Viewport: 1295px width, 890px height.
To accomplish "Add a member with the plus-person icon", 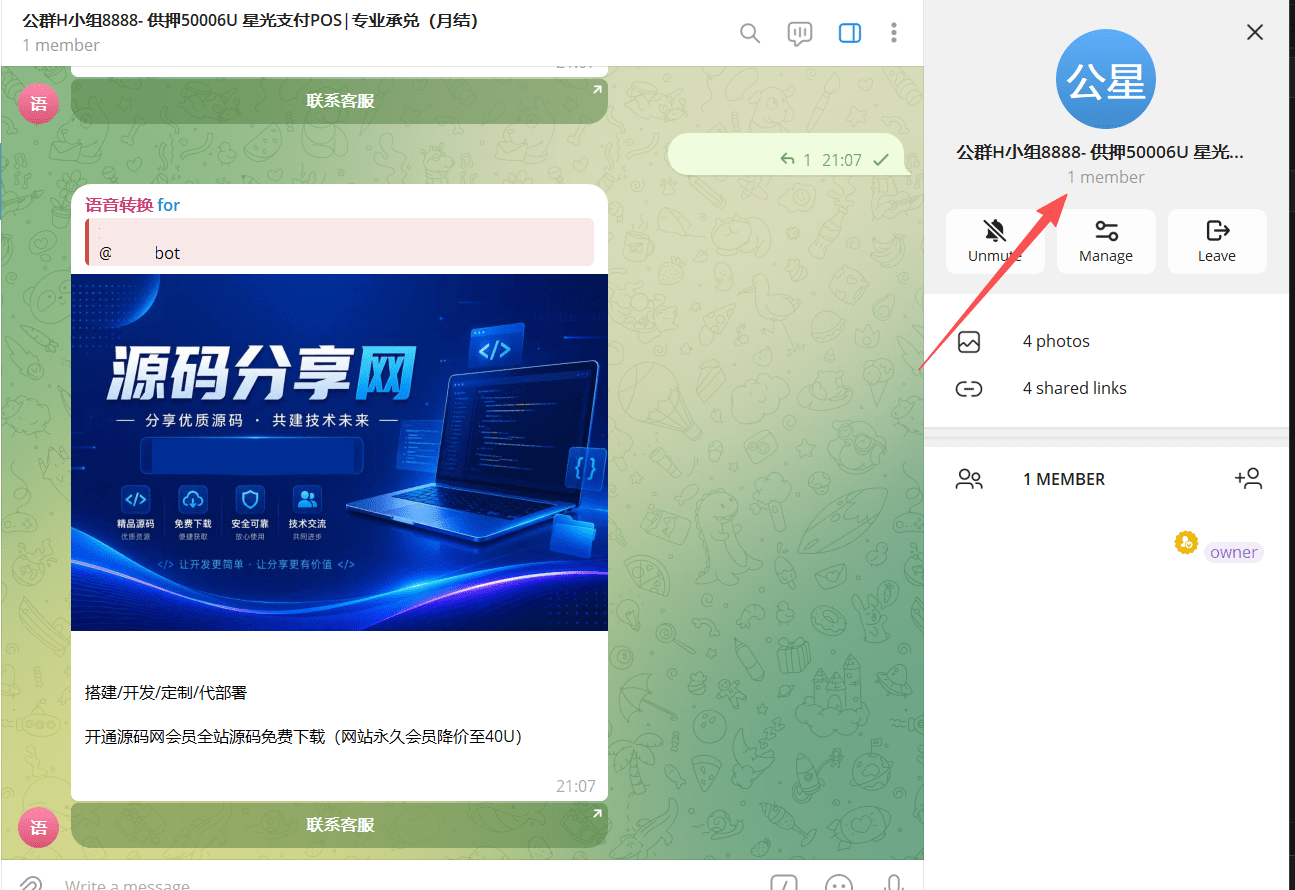I will click(x=1248, y=478).
